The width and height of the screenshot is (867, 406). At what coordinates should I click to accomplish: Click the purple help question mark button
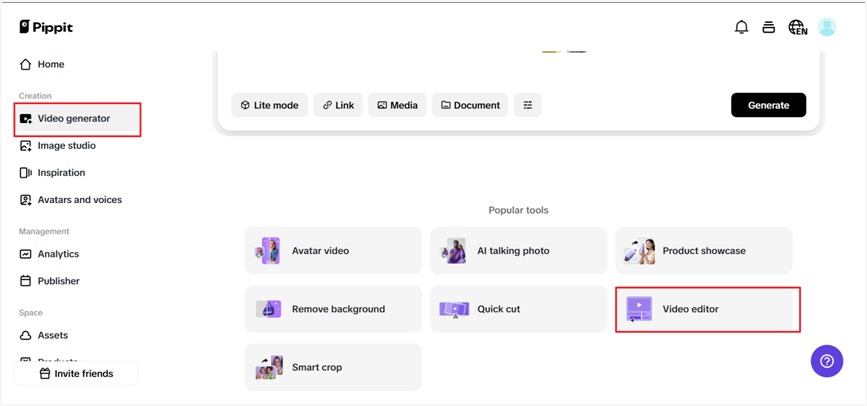826,361
